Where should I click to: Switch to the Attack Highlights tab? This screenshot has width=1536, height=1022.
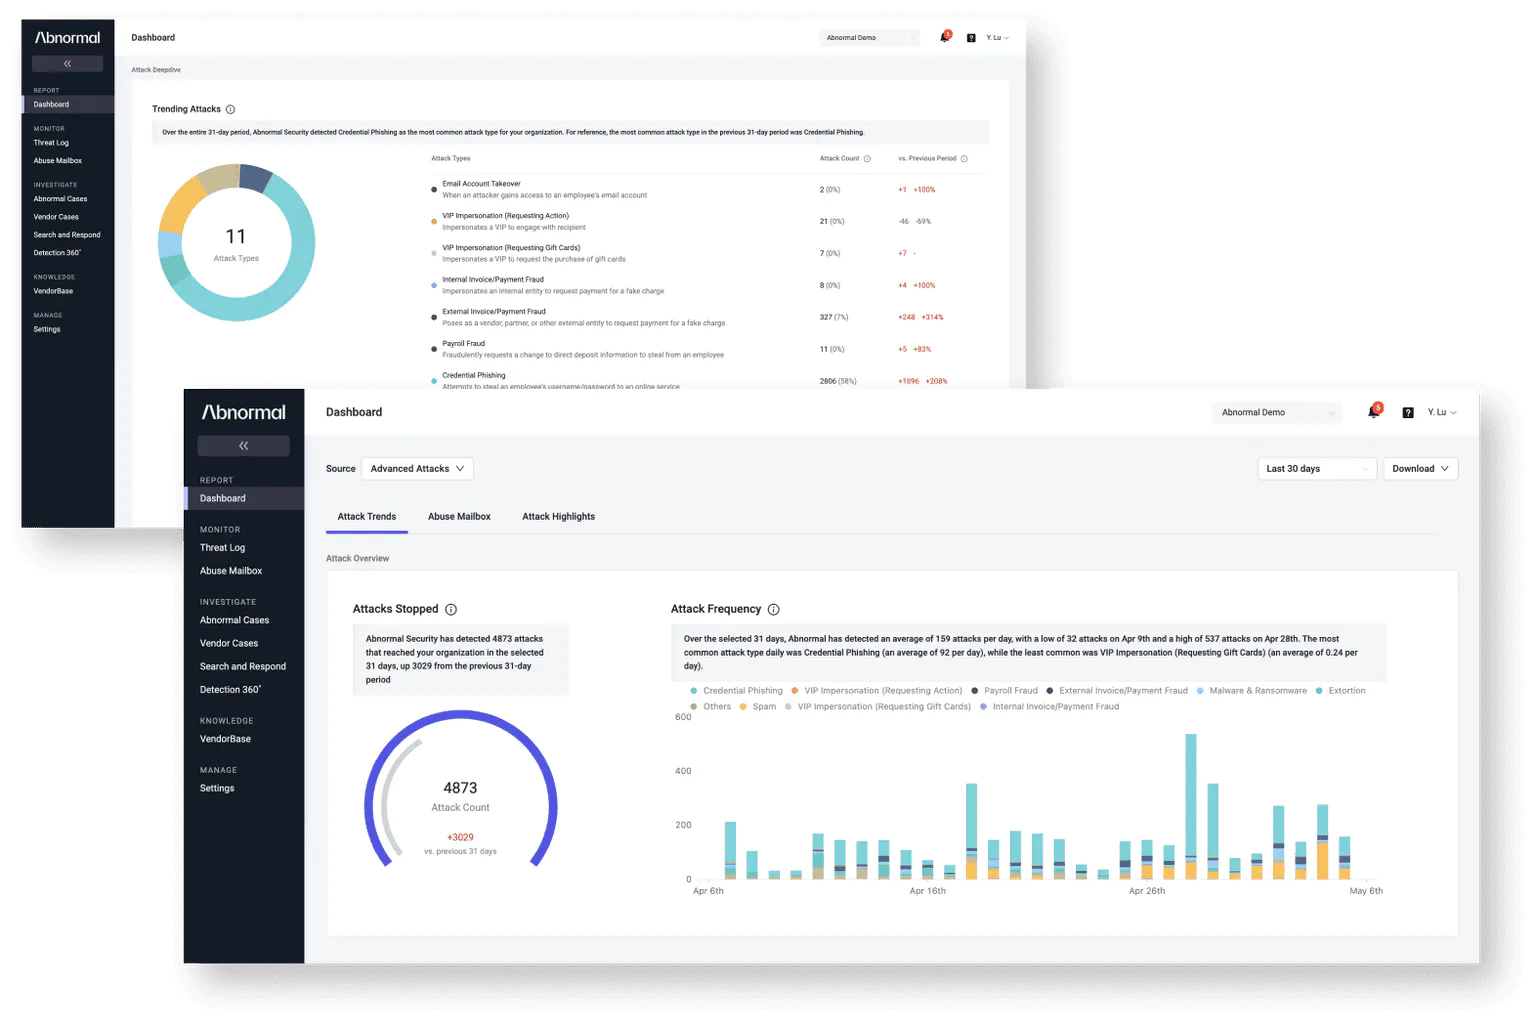558,517
